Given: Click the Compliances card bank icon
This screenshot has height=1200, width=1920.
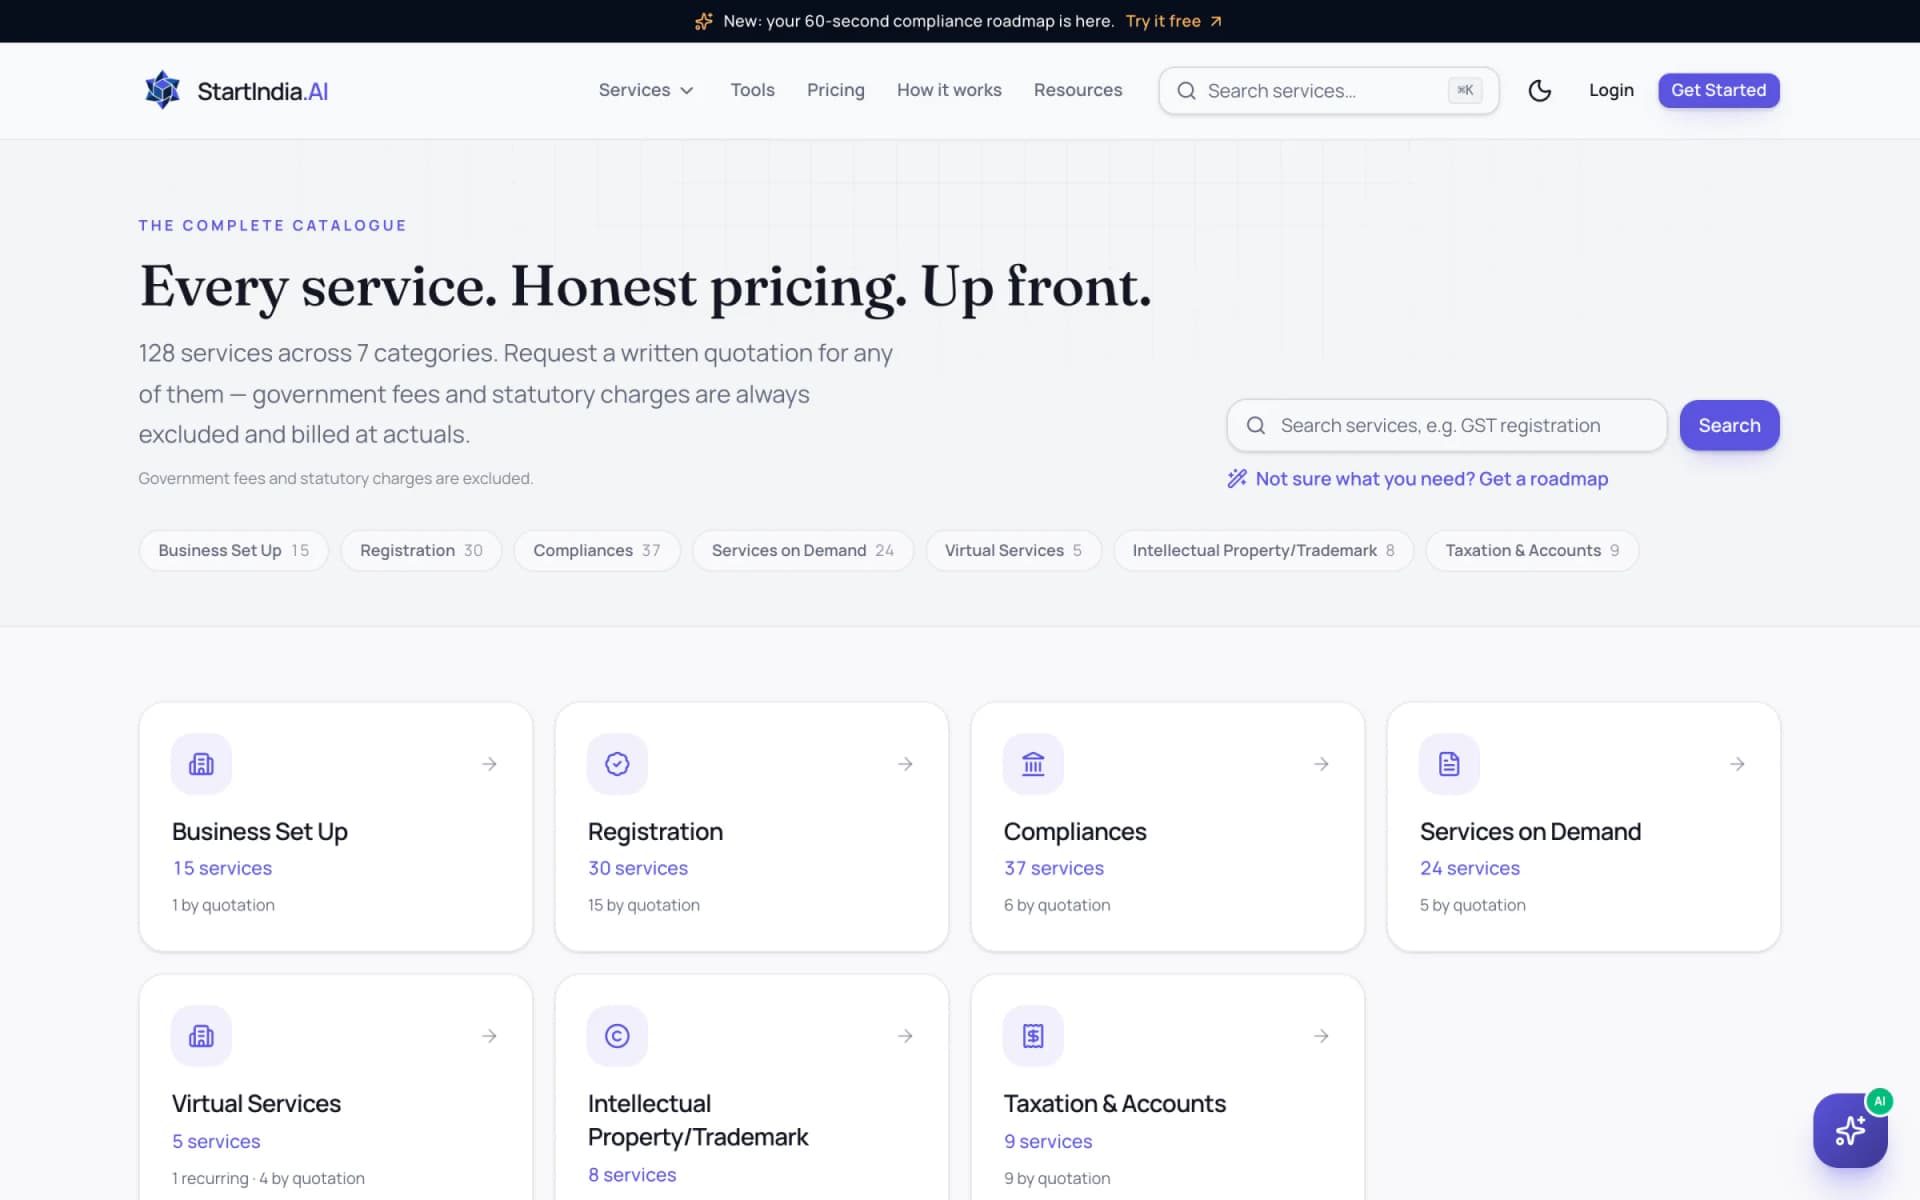Looking at the screenshot, I should (x=1033, y=764).
